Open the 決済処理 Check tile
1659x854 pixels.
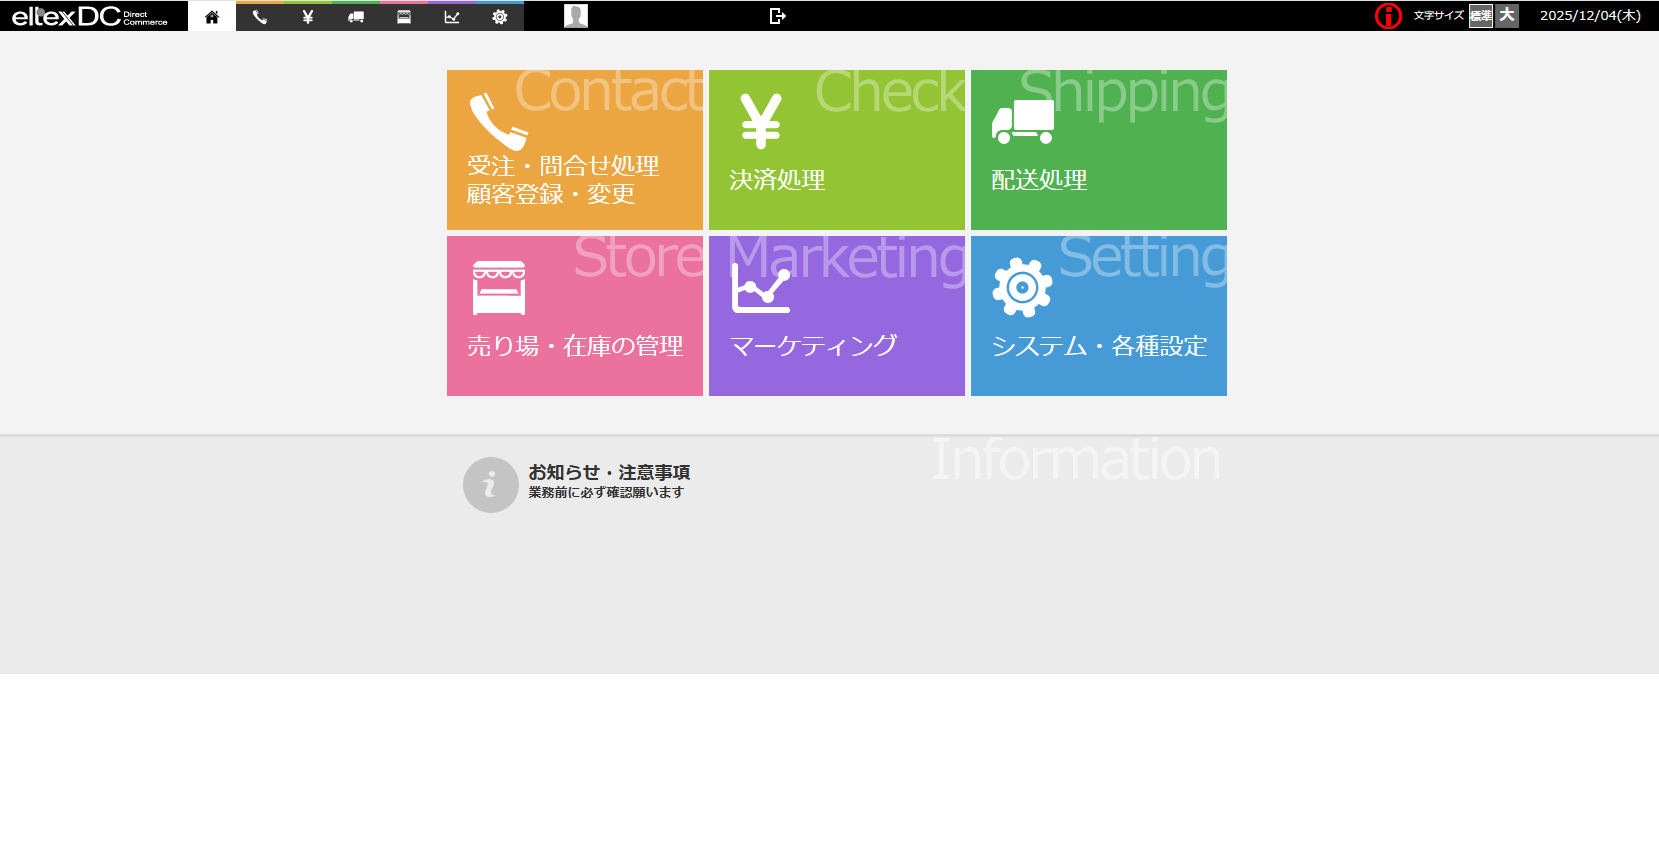click(x=837, y=150)
